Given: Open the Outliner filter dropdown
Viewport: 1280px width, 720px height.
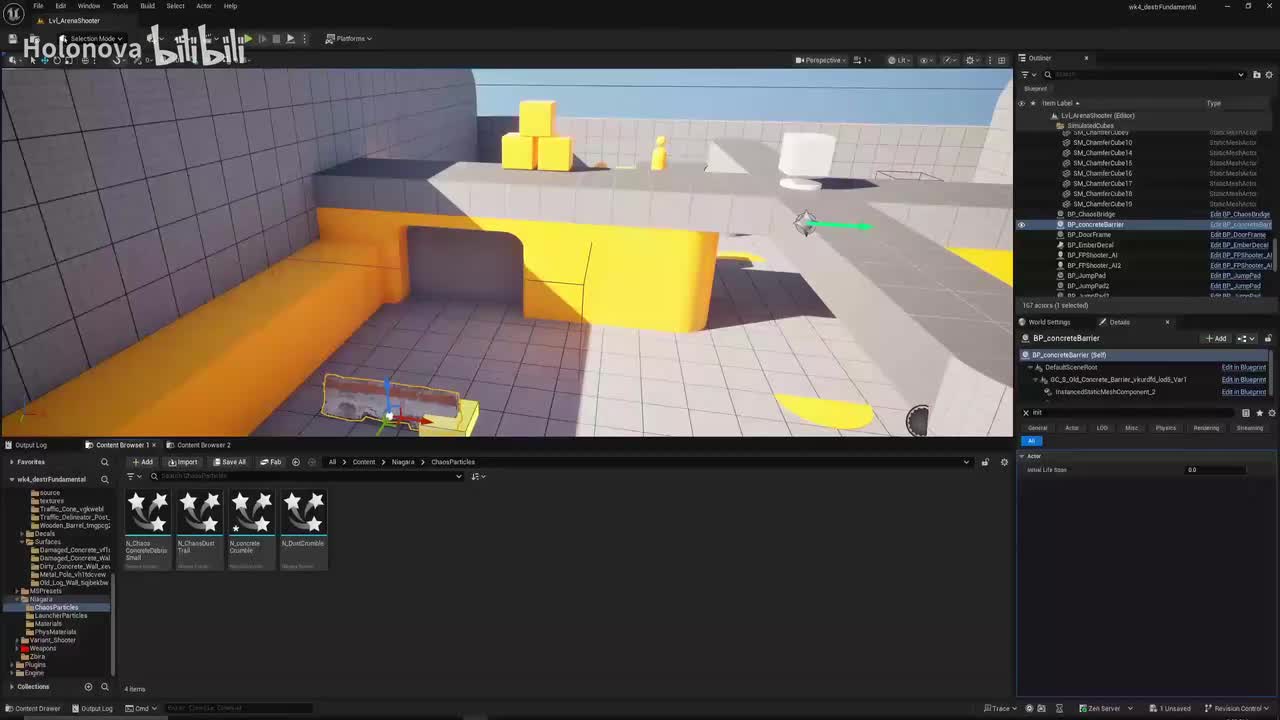Looking at the screenshot, I should tap(1026, 74).
